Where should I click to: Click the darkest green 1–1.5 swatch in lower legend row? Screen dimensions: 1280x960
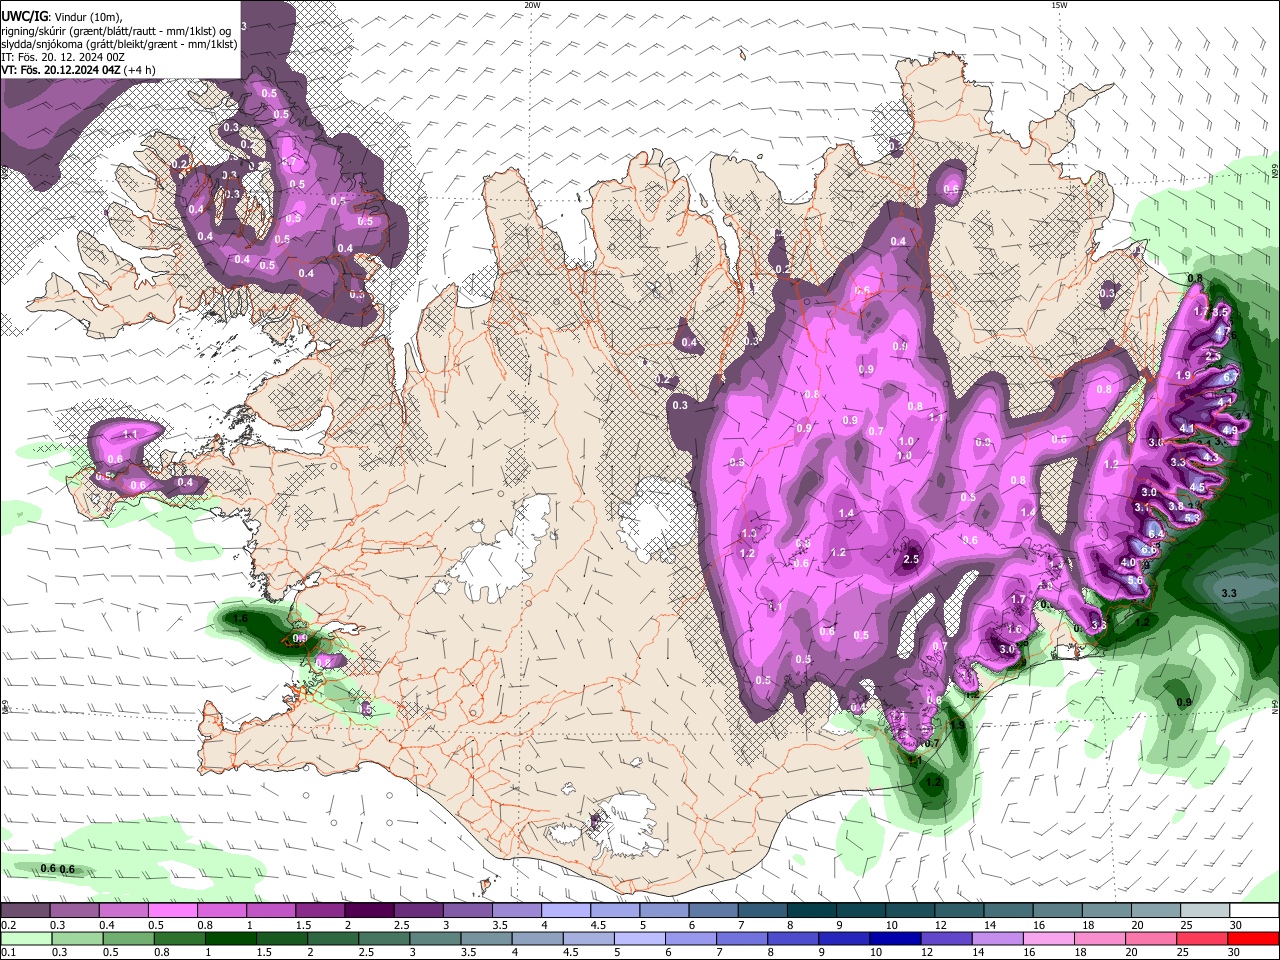(x=230, y=938)
